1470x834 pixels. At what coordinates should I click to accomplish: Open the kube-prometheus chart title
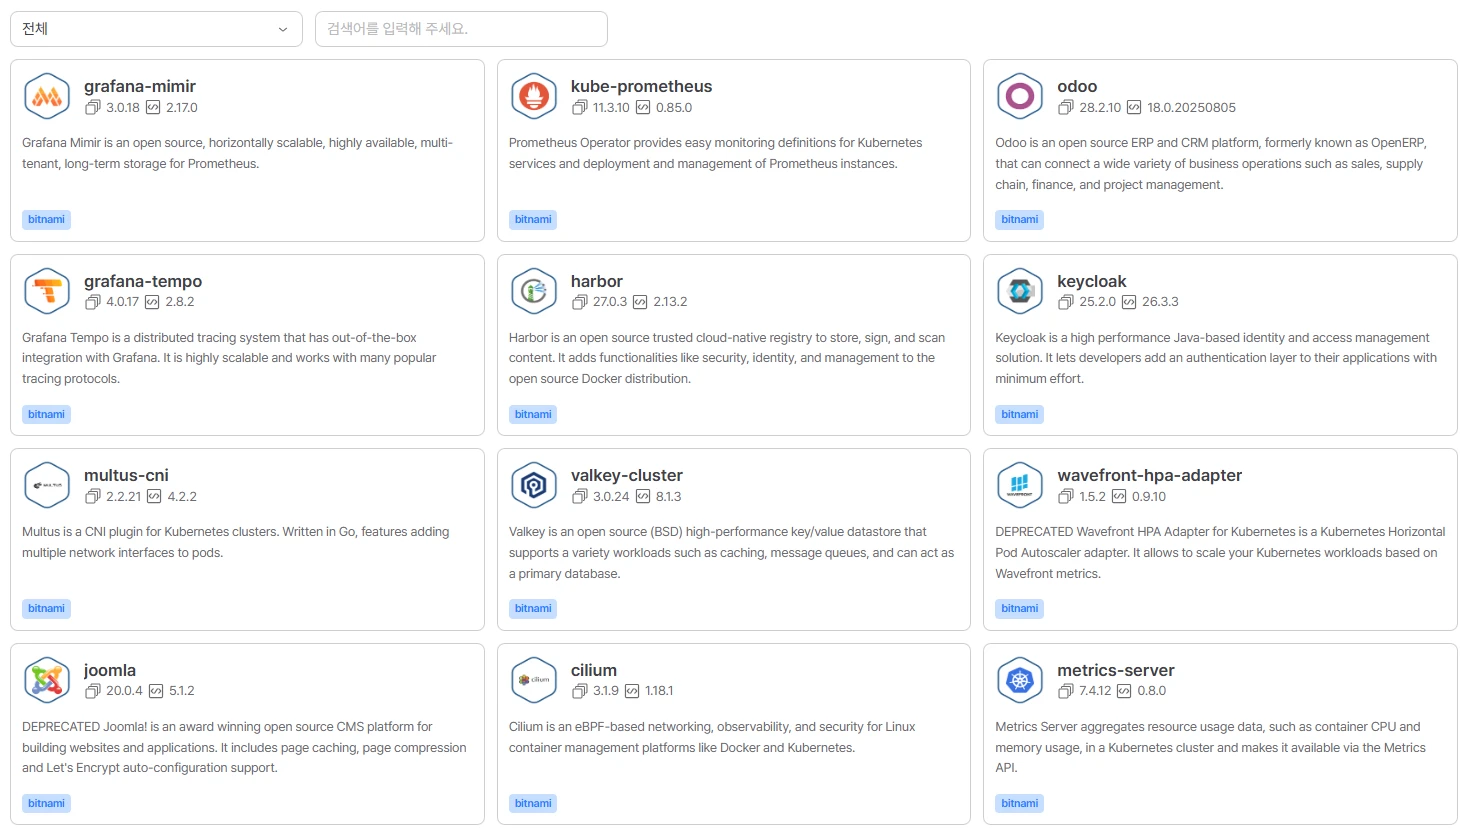(642, 86)
